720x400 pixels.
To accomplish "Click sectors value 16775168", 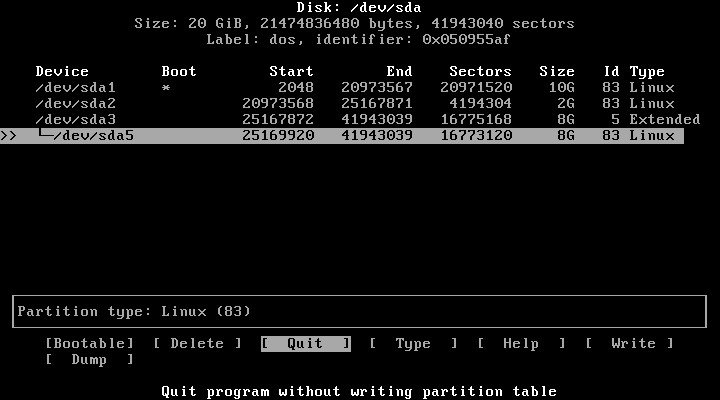I will tap(476, 119).
